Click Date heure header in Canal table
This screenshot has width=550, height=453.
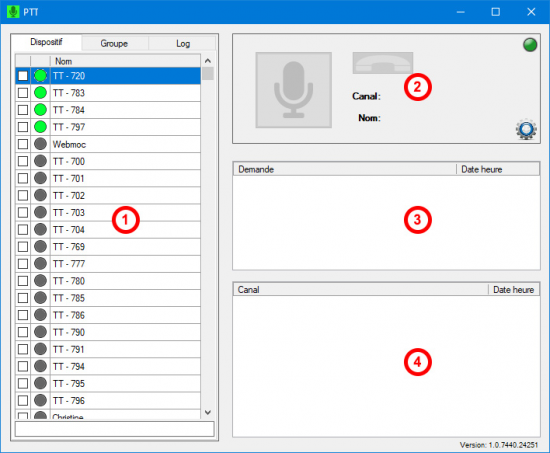514,290
